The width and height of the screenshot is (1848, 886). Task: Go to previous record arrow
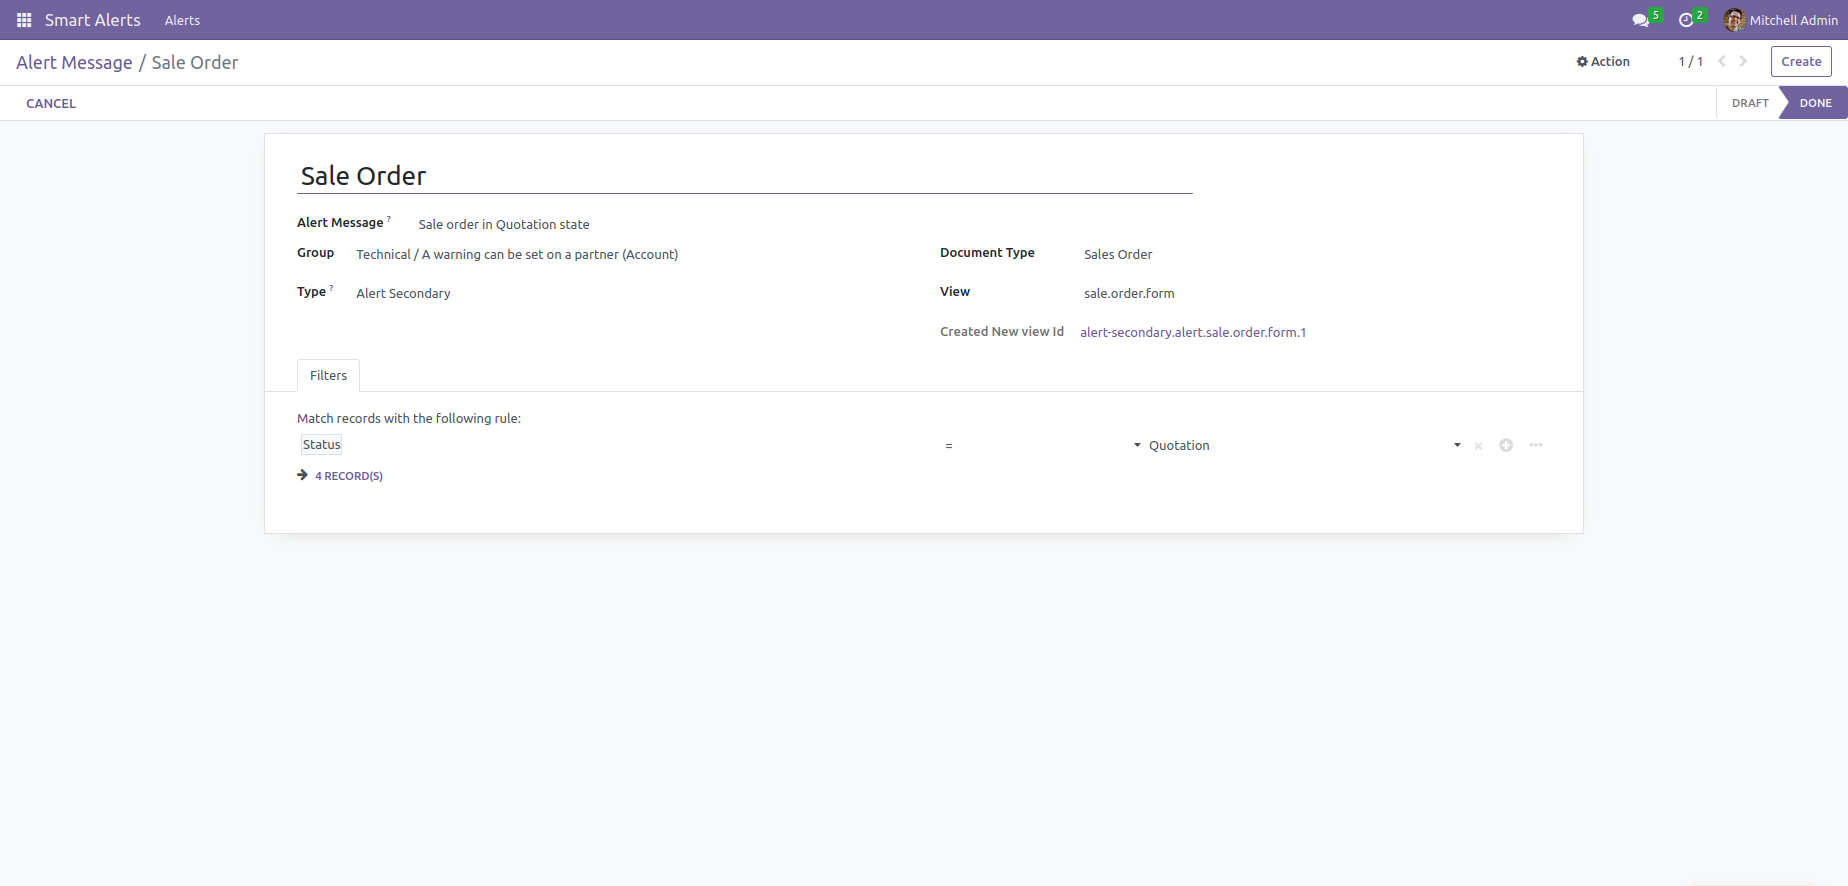click(x=1722, y=61)
